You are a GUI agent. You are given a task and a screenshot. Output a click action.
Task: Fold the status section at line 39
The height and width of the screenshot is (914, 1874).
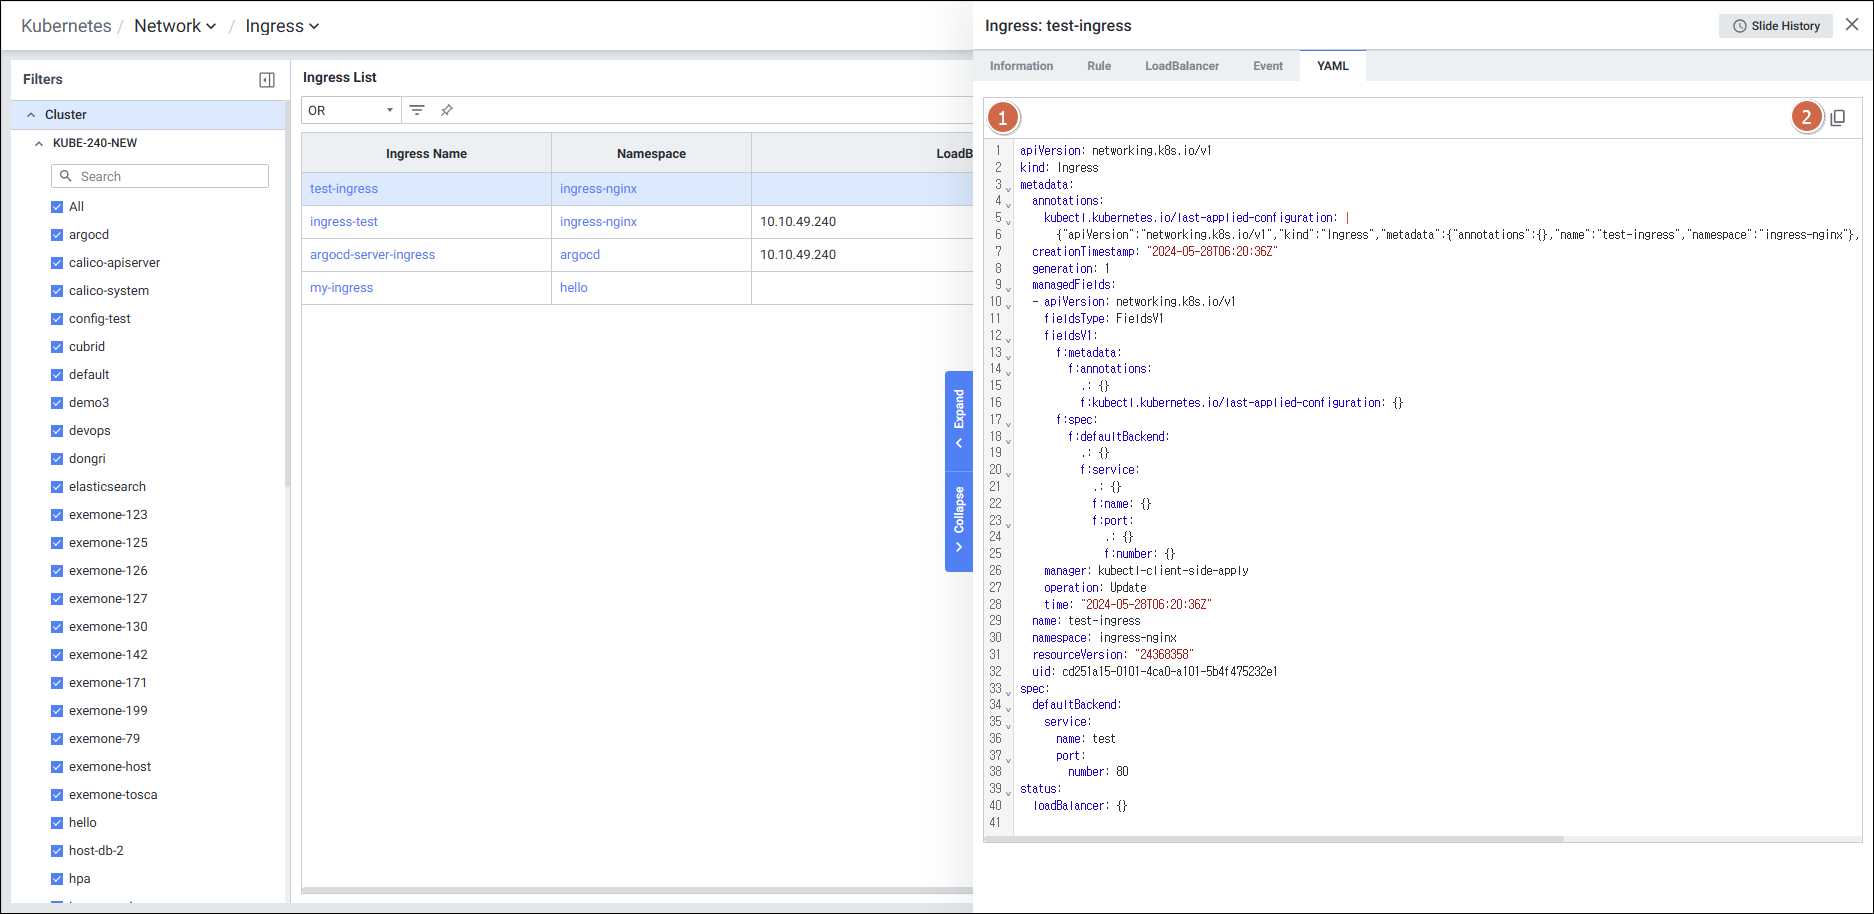pyautogui.click(x=1008, y=793)
